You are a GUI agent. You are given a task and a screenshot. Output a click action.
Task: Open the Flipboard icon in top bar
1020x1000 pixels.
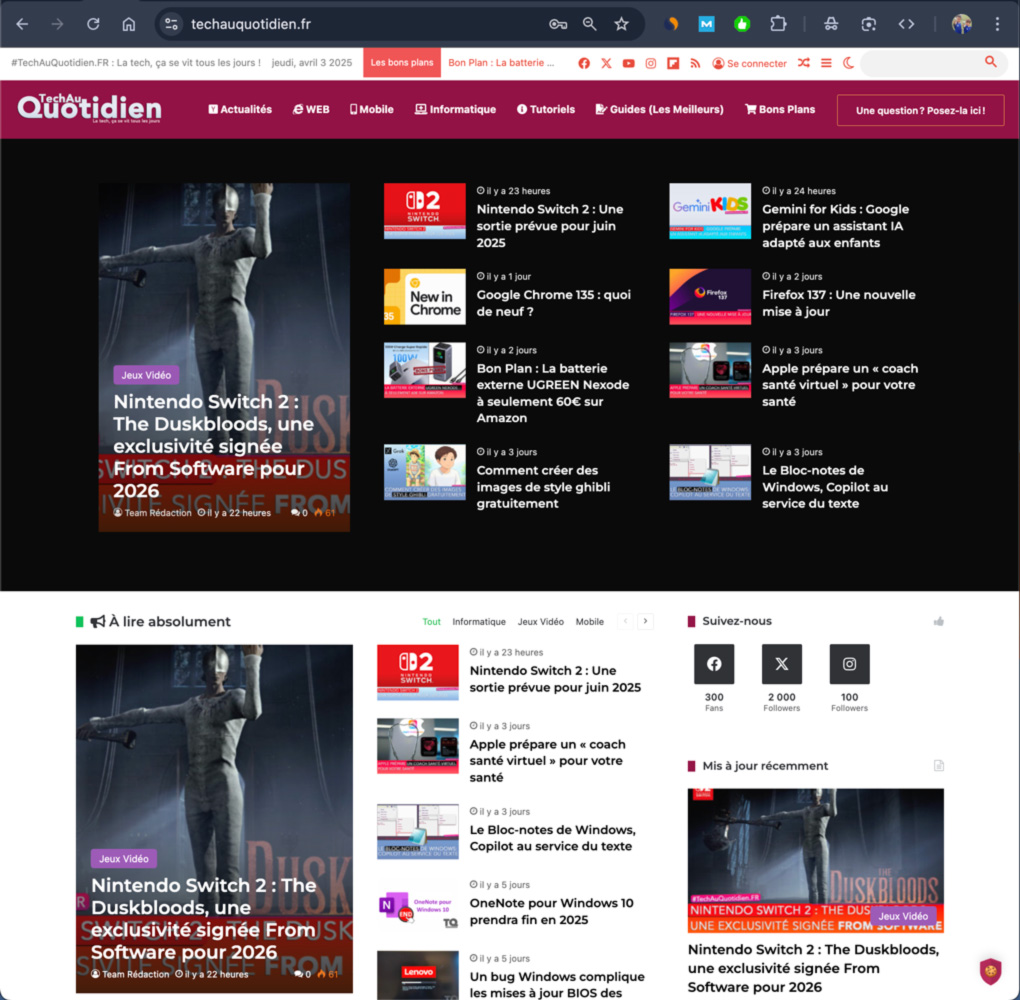point(673,63)
